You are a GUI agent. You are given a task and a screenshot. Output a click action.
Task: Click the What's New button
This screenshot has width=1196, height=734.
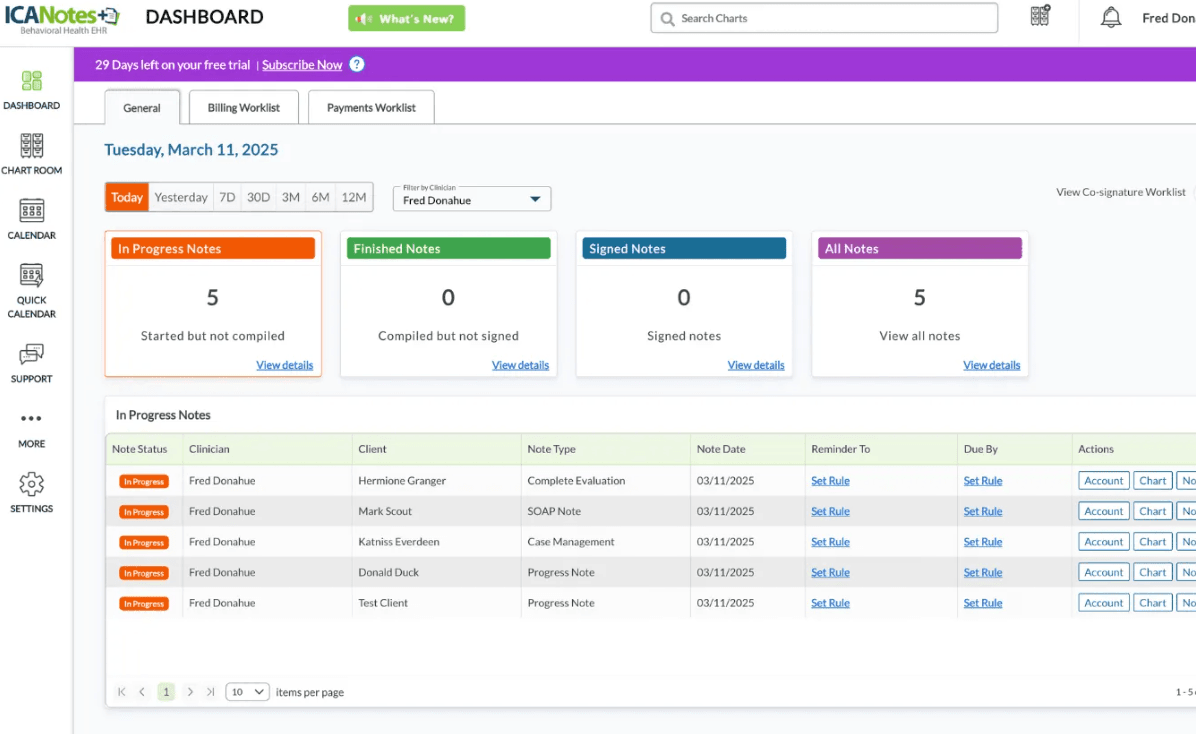pyautogui.click(x=406, y=19)
